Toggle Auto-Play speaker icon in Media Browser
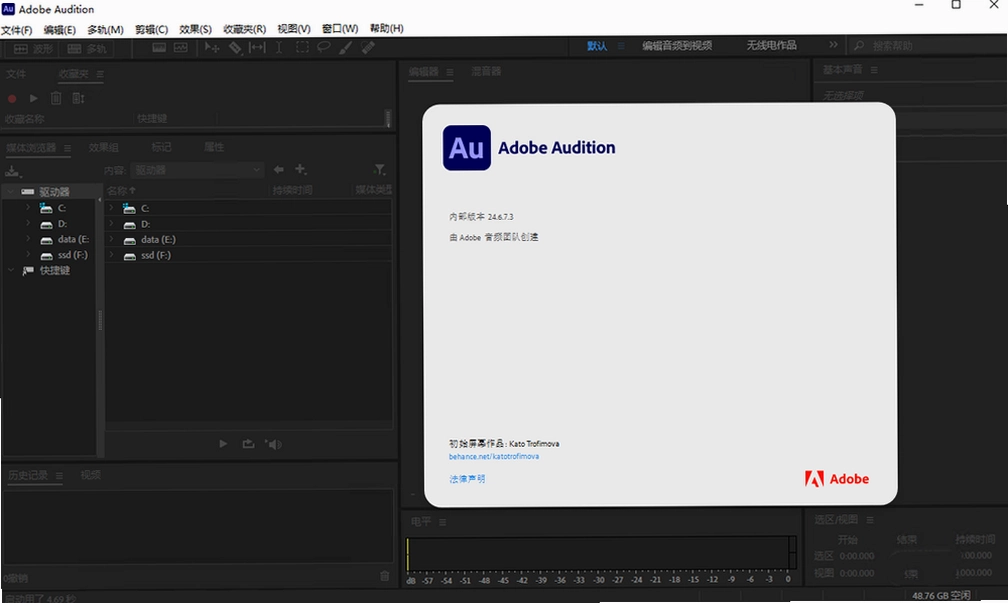This screenshot has width=1008, height=603. click(273, 444)
